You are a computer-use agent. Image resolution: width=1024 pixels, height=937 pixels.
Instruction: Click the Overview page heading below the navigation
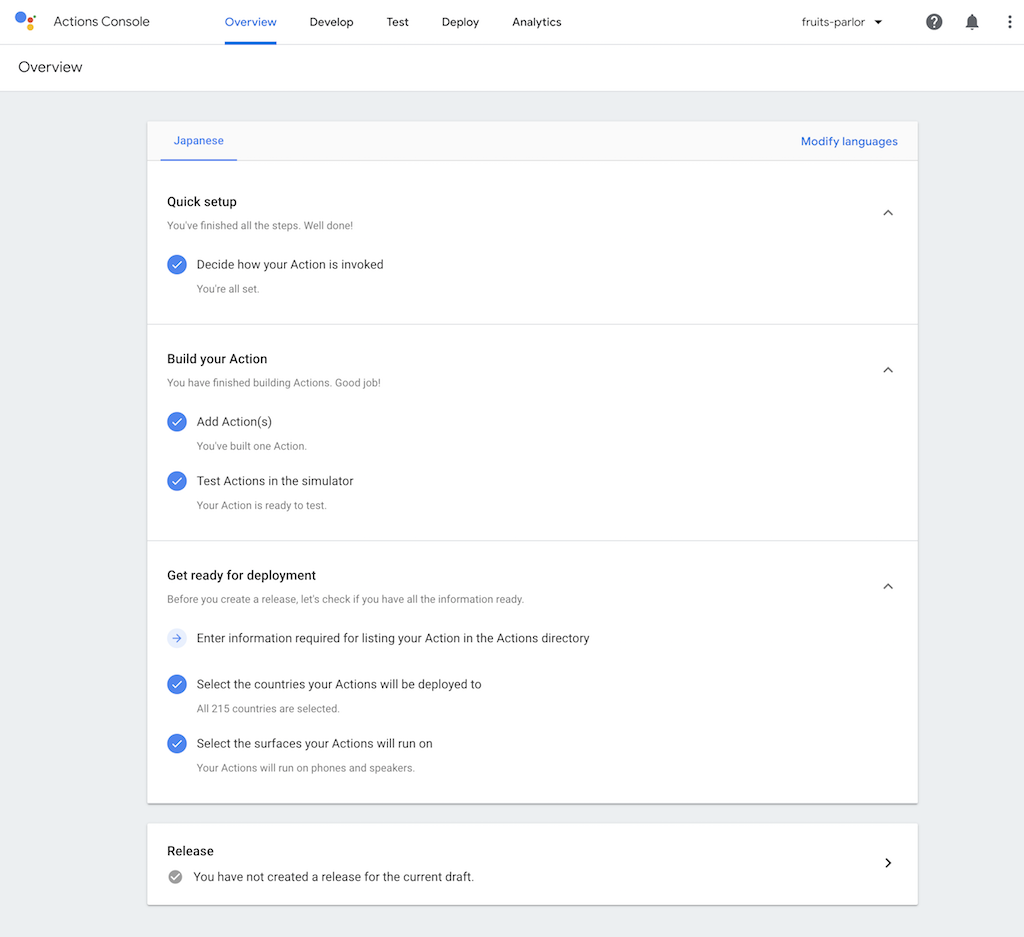point(50,67)
